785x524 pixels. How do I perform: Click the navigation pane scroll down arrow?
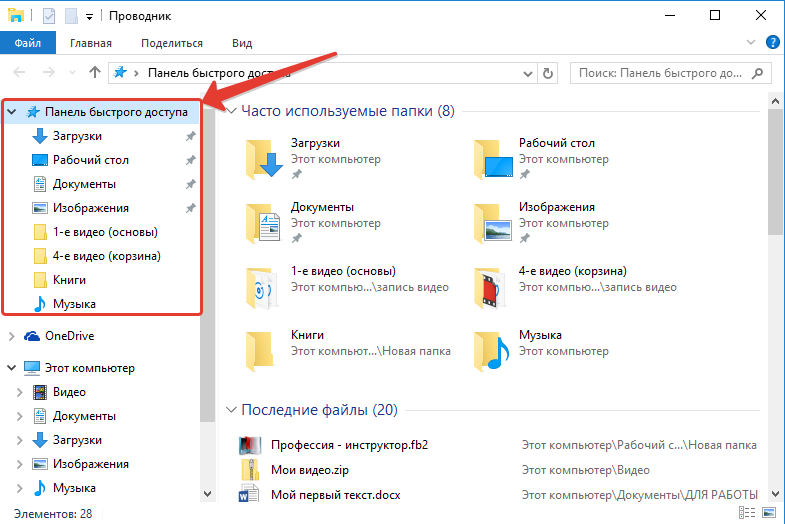(x=207, y=494)
